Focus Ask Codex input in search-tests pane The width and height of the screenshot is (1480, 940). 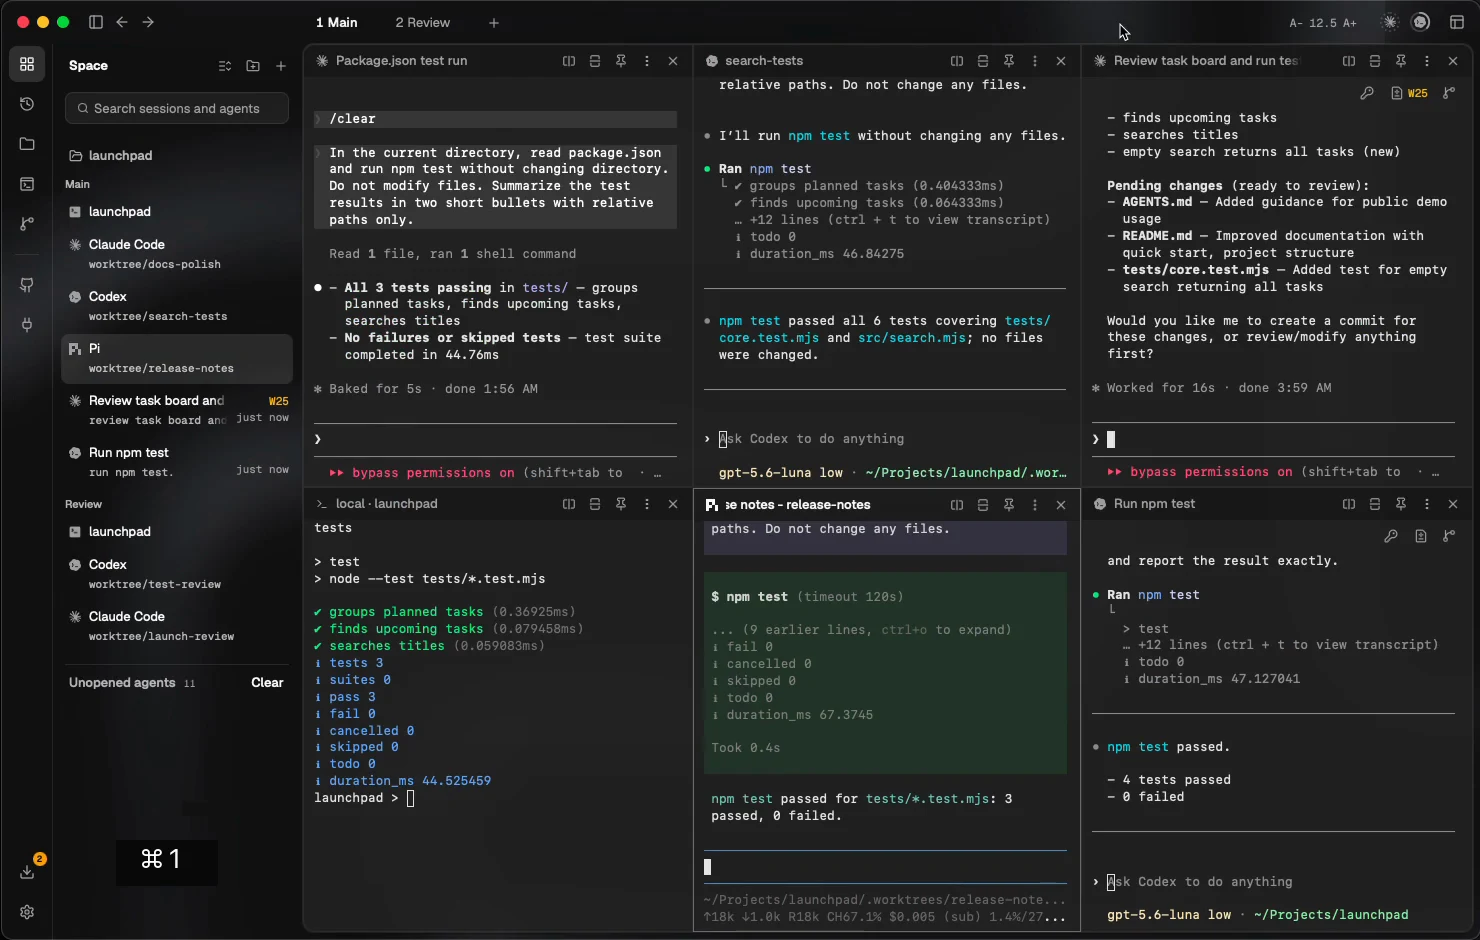click(885, 439)
